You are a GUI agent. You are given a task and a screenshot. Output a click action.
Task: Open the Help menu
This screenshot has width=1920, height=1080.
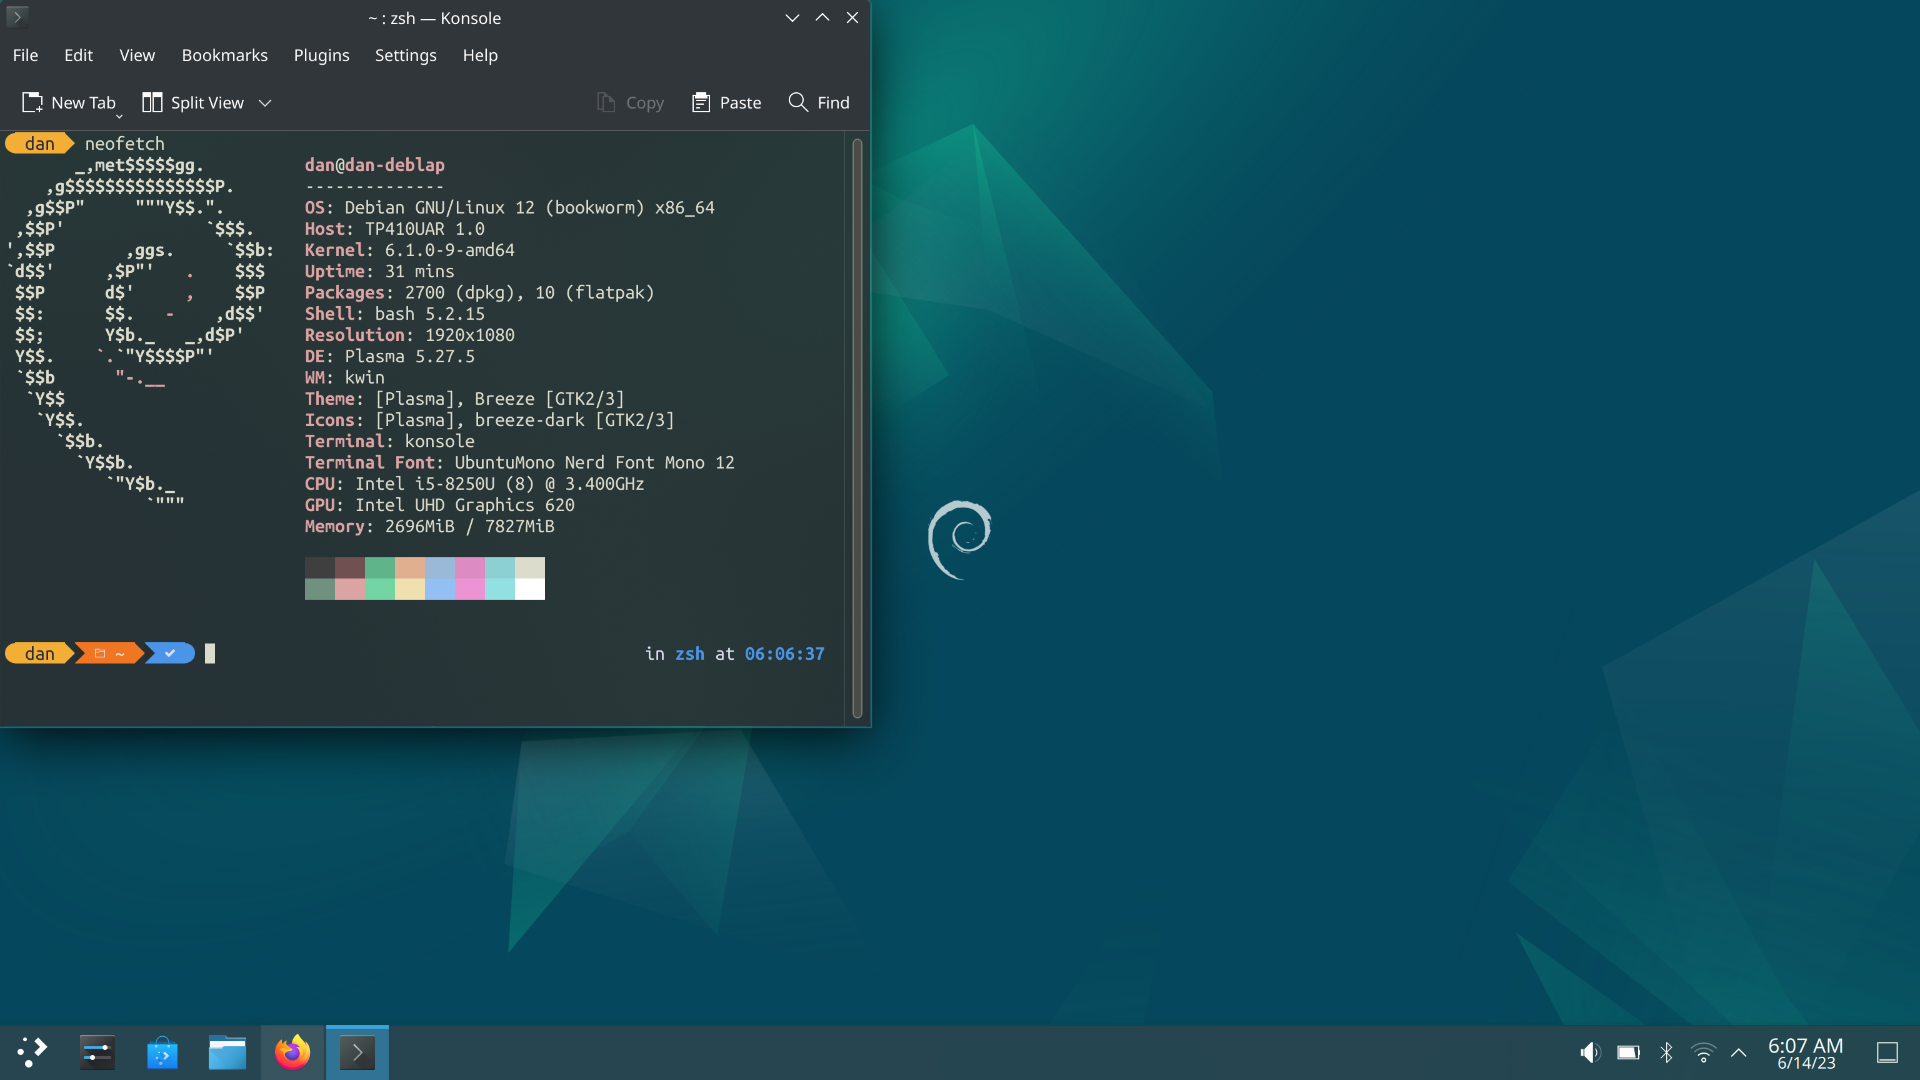click(x=480, y=55)
